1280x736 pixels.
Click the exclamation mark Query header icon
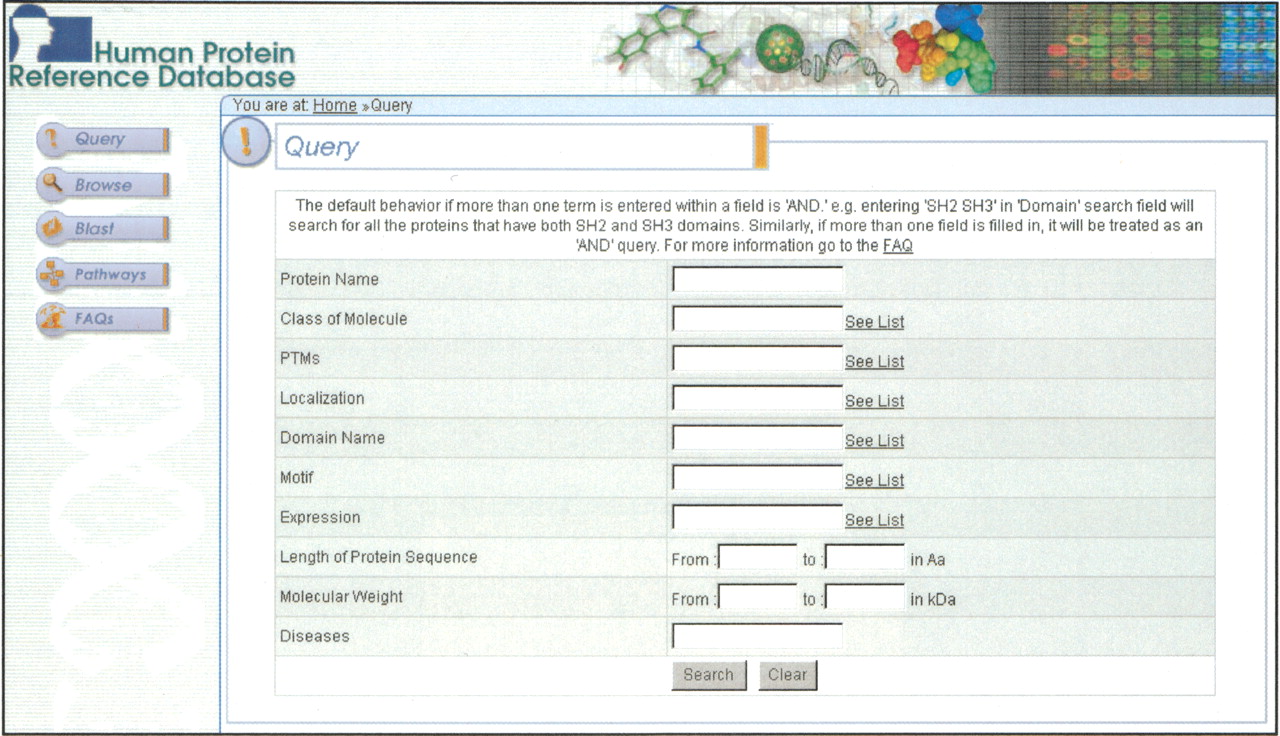click(245, 142)
